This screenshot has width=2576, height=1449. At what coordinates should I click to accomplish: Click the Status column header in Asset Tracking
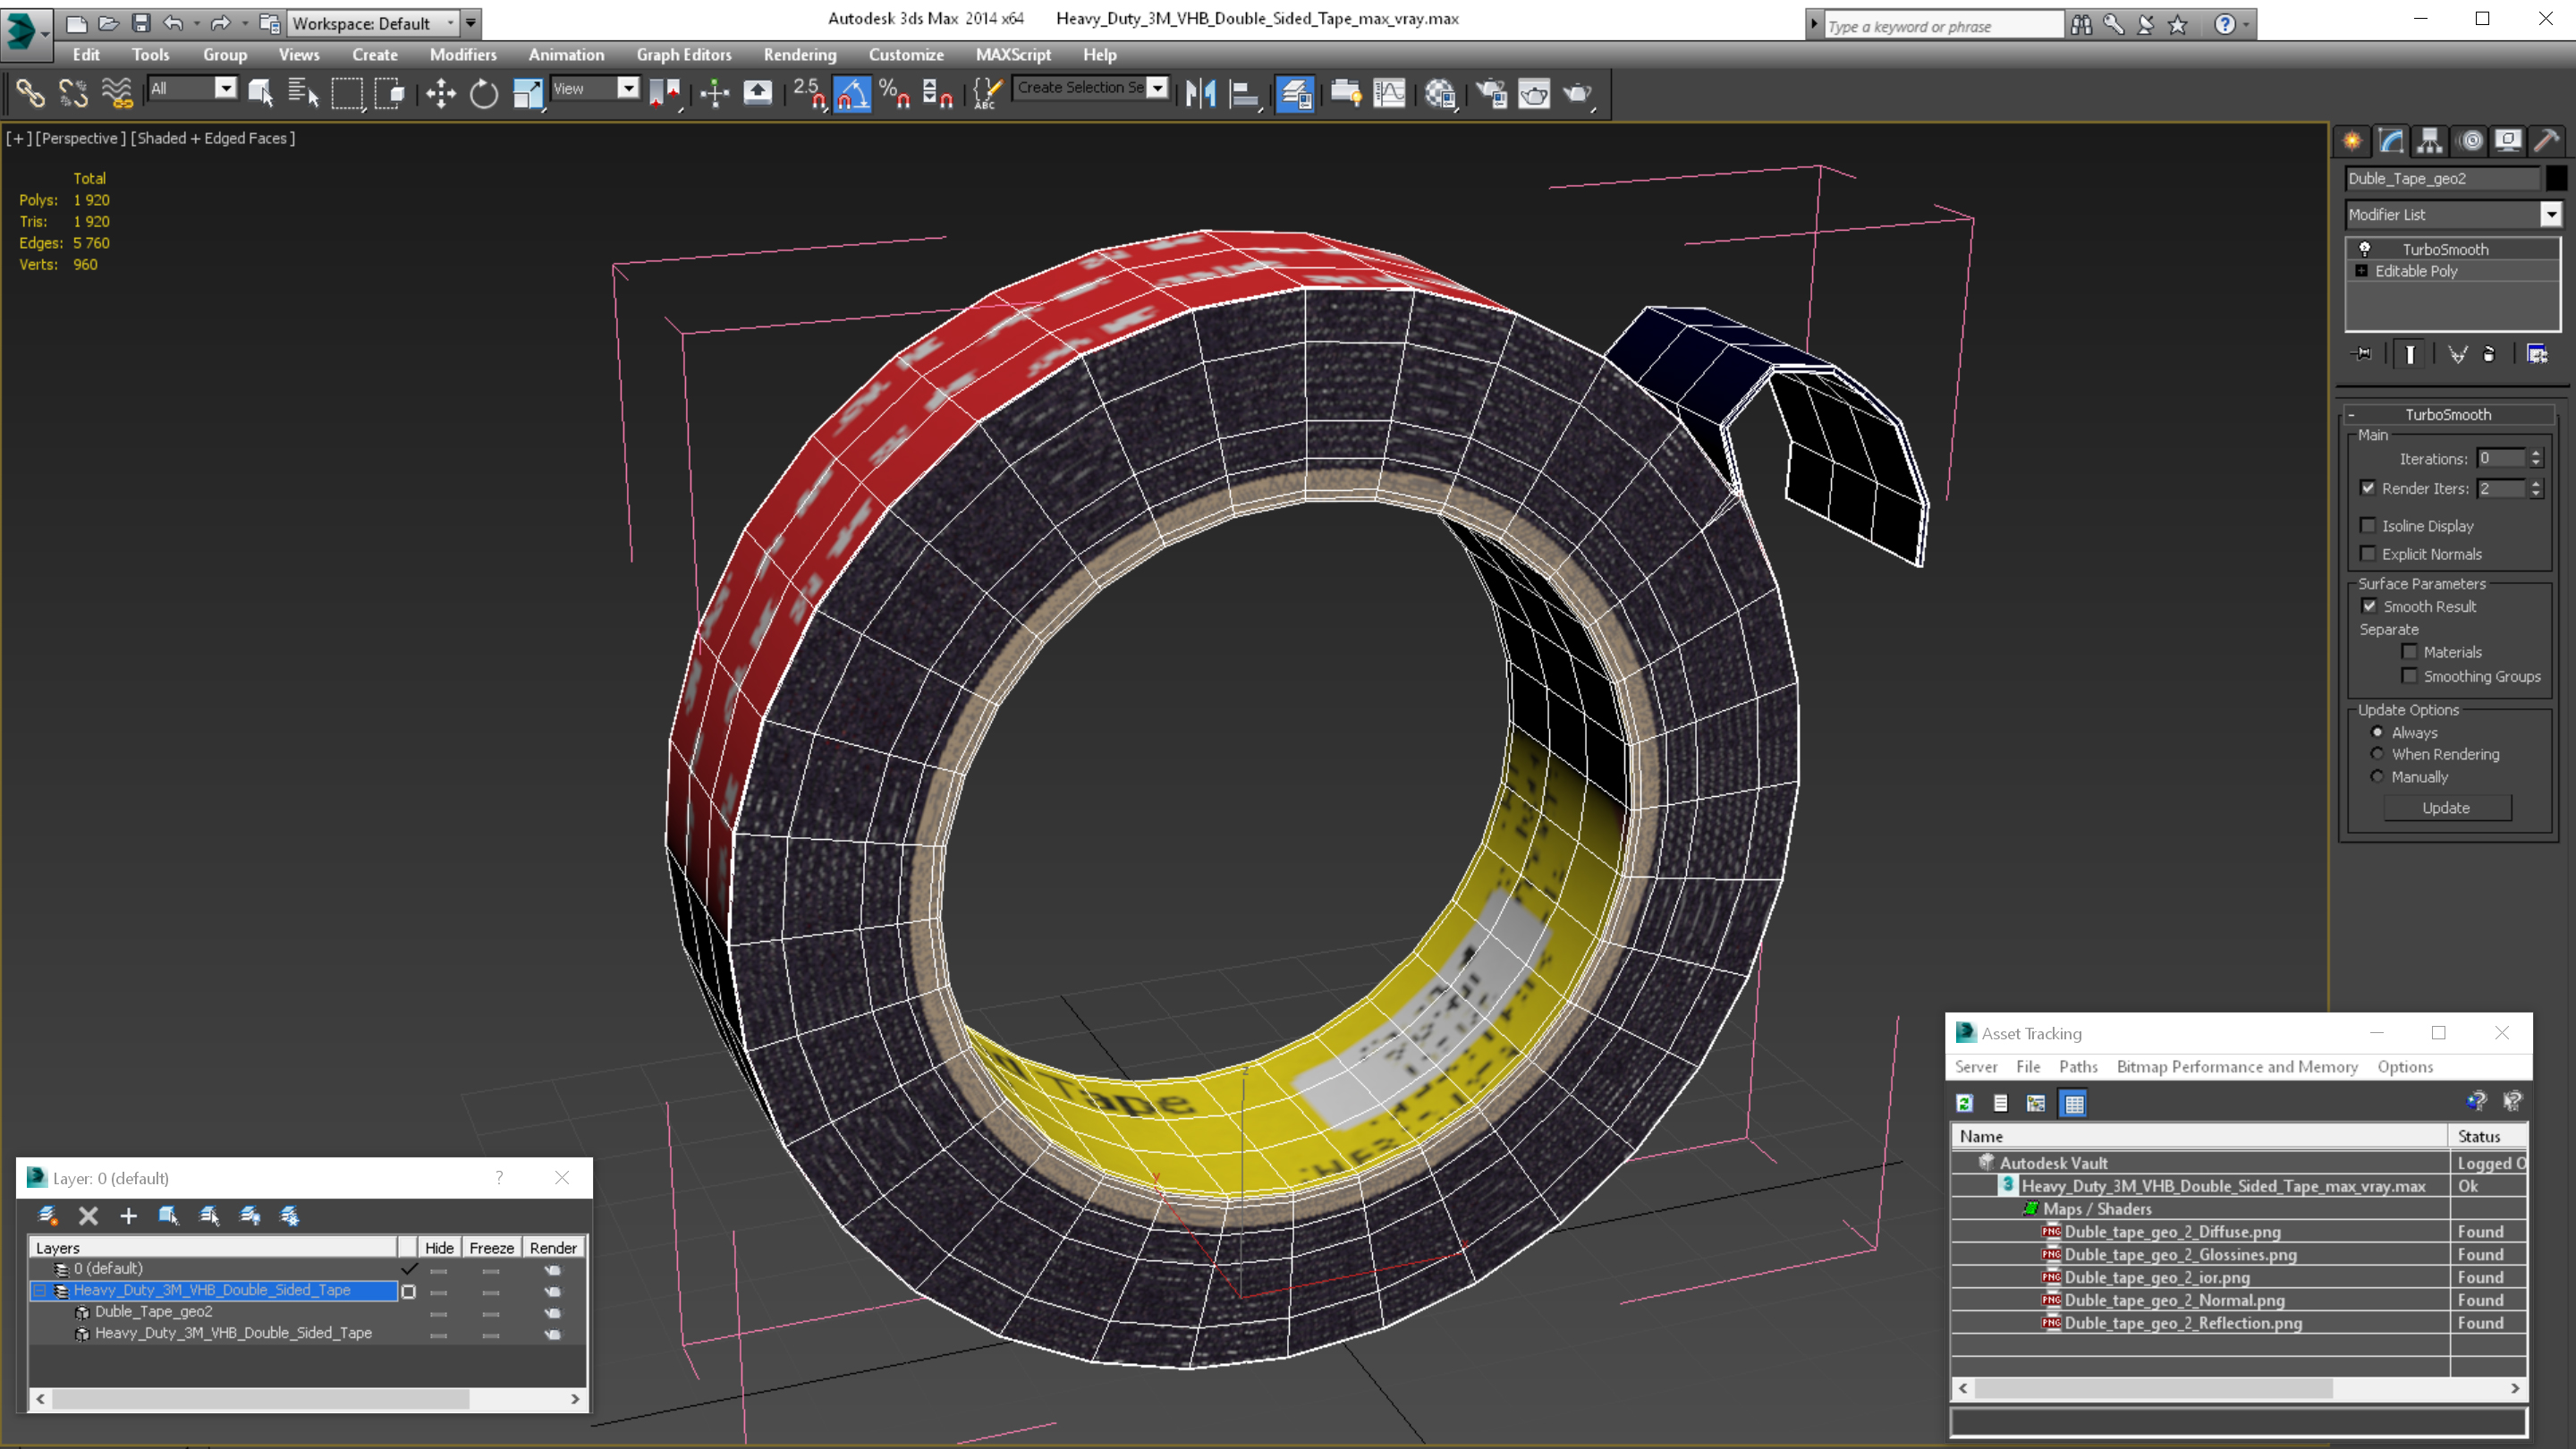[x=2487, y=1136]
